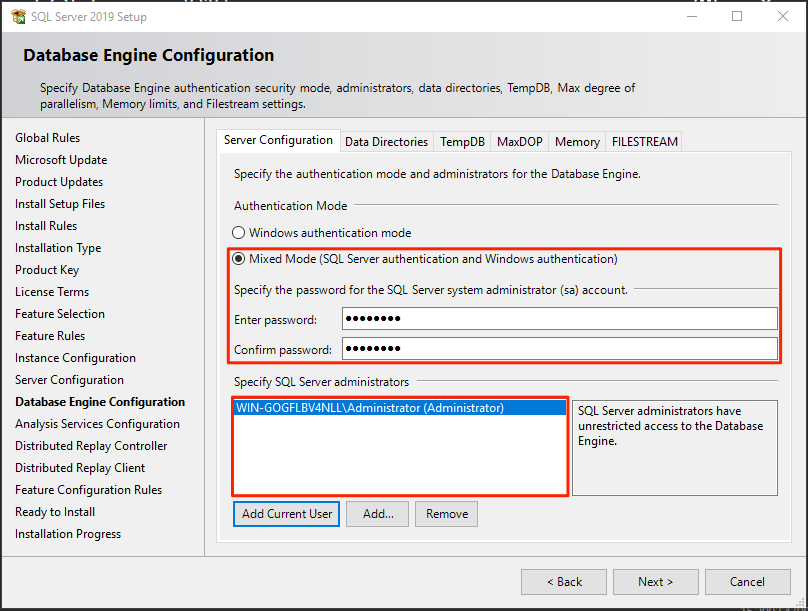Click the Add button below the administrators list
Viewport: 808px width, 611px height.
pos(377,513)
